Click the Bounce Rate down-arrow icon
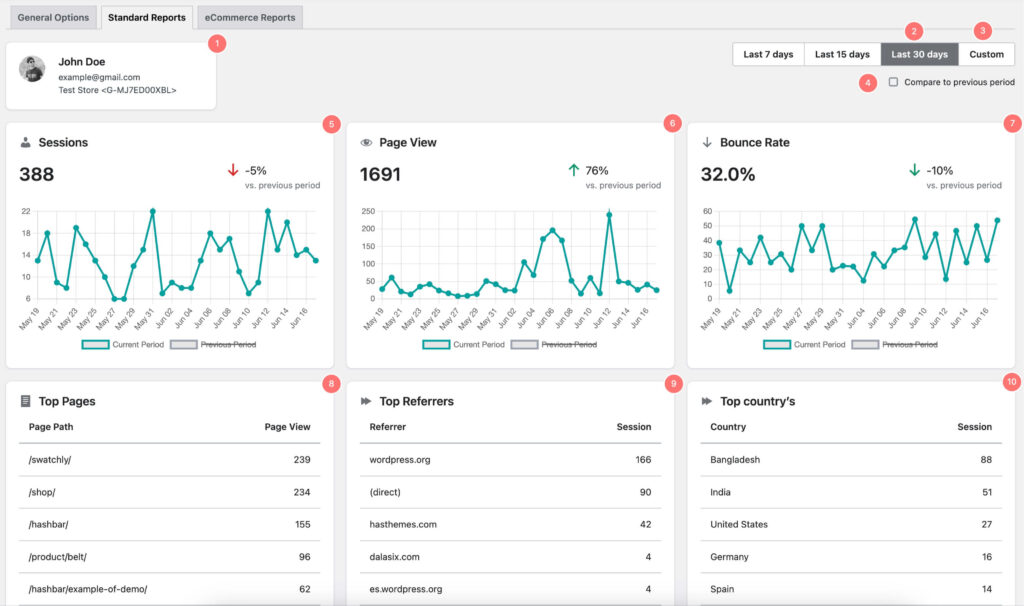Screen dimensions: 1024x606 click(x=707, y=143)
